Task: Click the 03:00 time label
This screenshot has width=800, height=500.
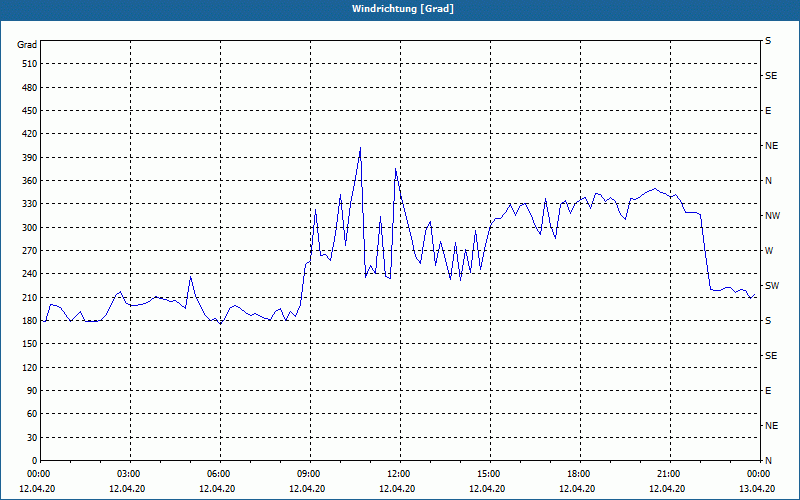Action: 127,474
